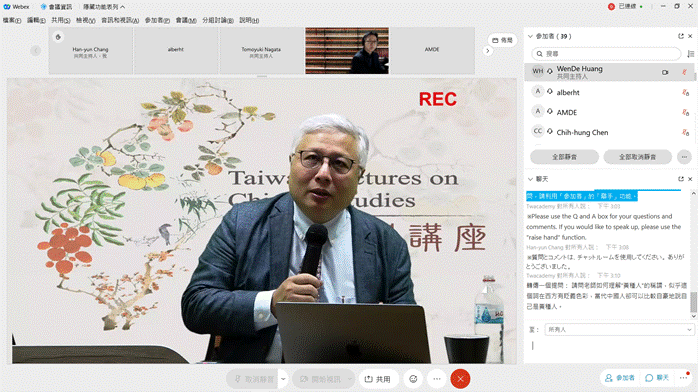The image size is (698, 392).
Task: Open the 共用(S) menu
Action: (61, 20)
